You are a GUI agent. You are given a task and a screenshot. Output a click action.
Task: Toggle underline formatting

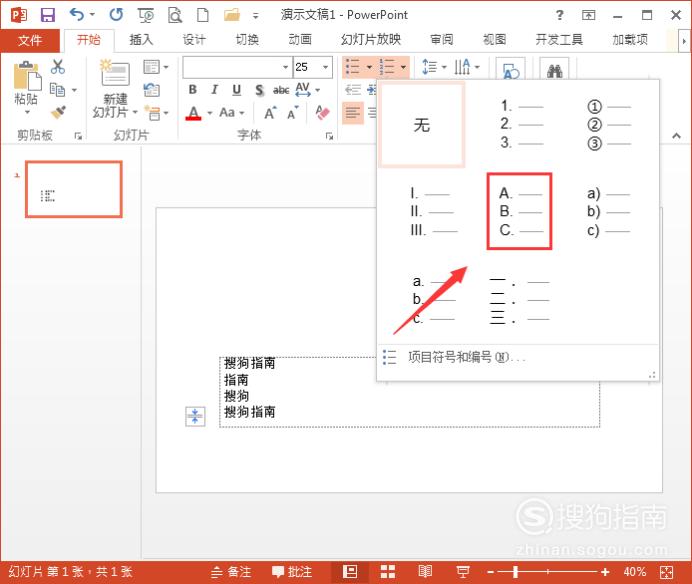tap(237, 90)
